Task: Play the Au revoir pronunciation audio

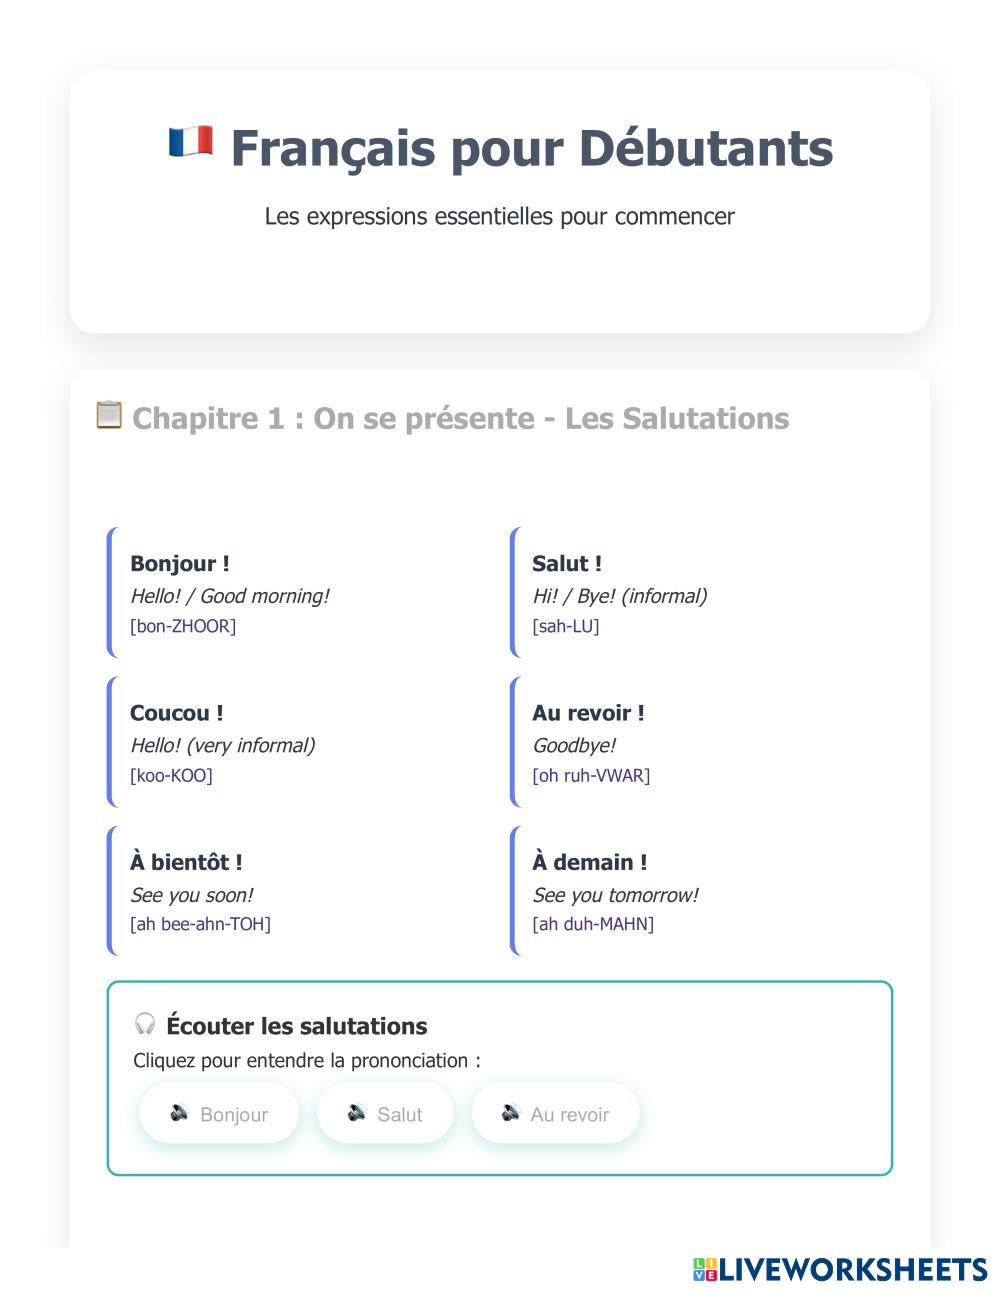Action: pyautogui.click(x=556, y=1113)
